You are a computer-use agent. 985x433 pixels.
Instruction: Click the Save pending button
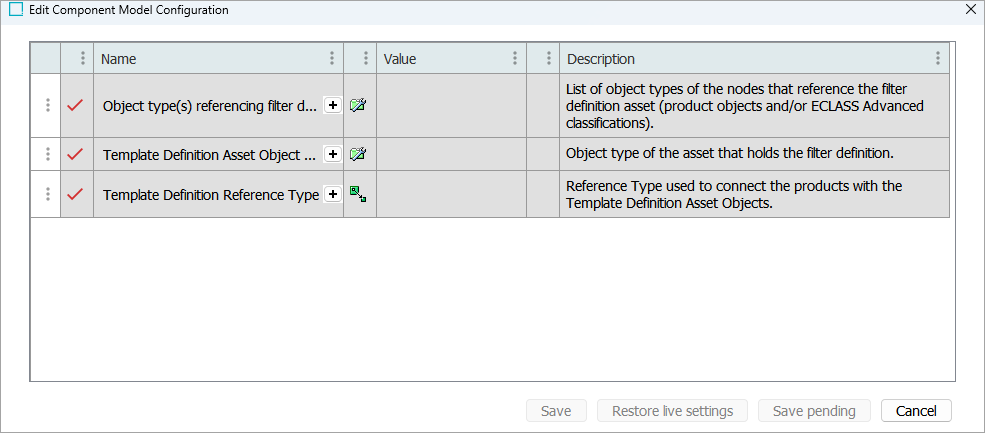tap(814, 411)
